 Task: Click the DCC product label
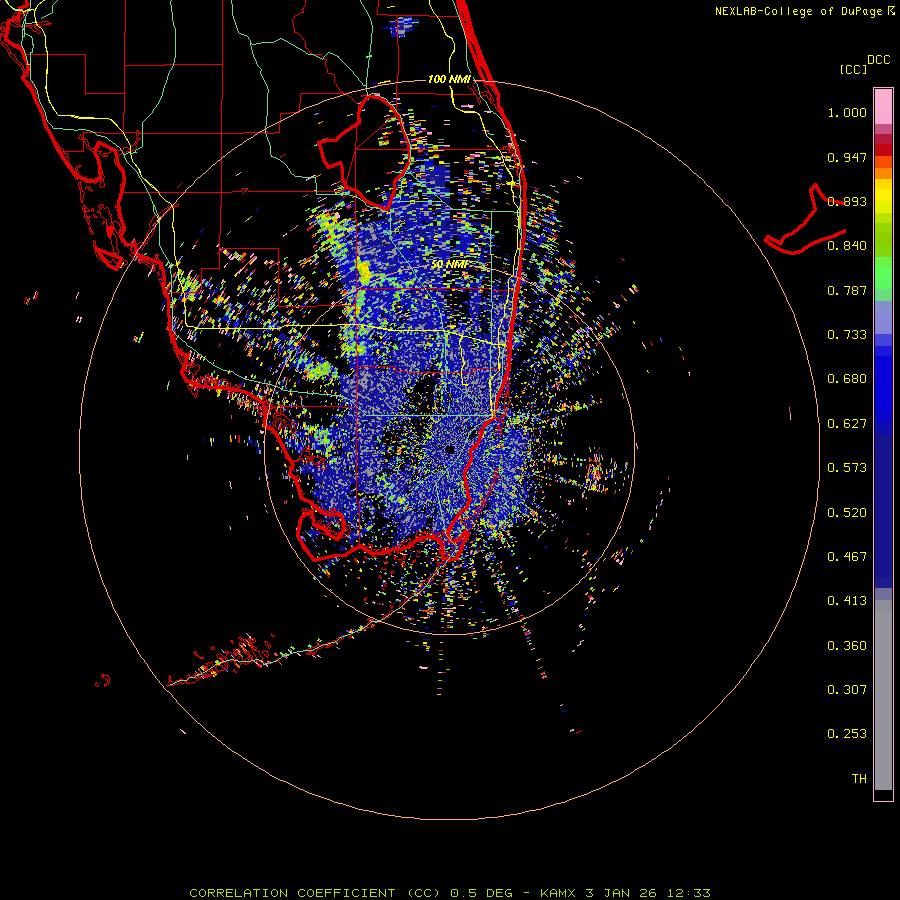point(879,60)
